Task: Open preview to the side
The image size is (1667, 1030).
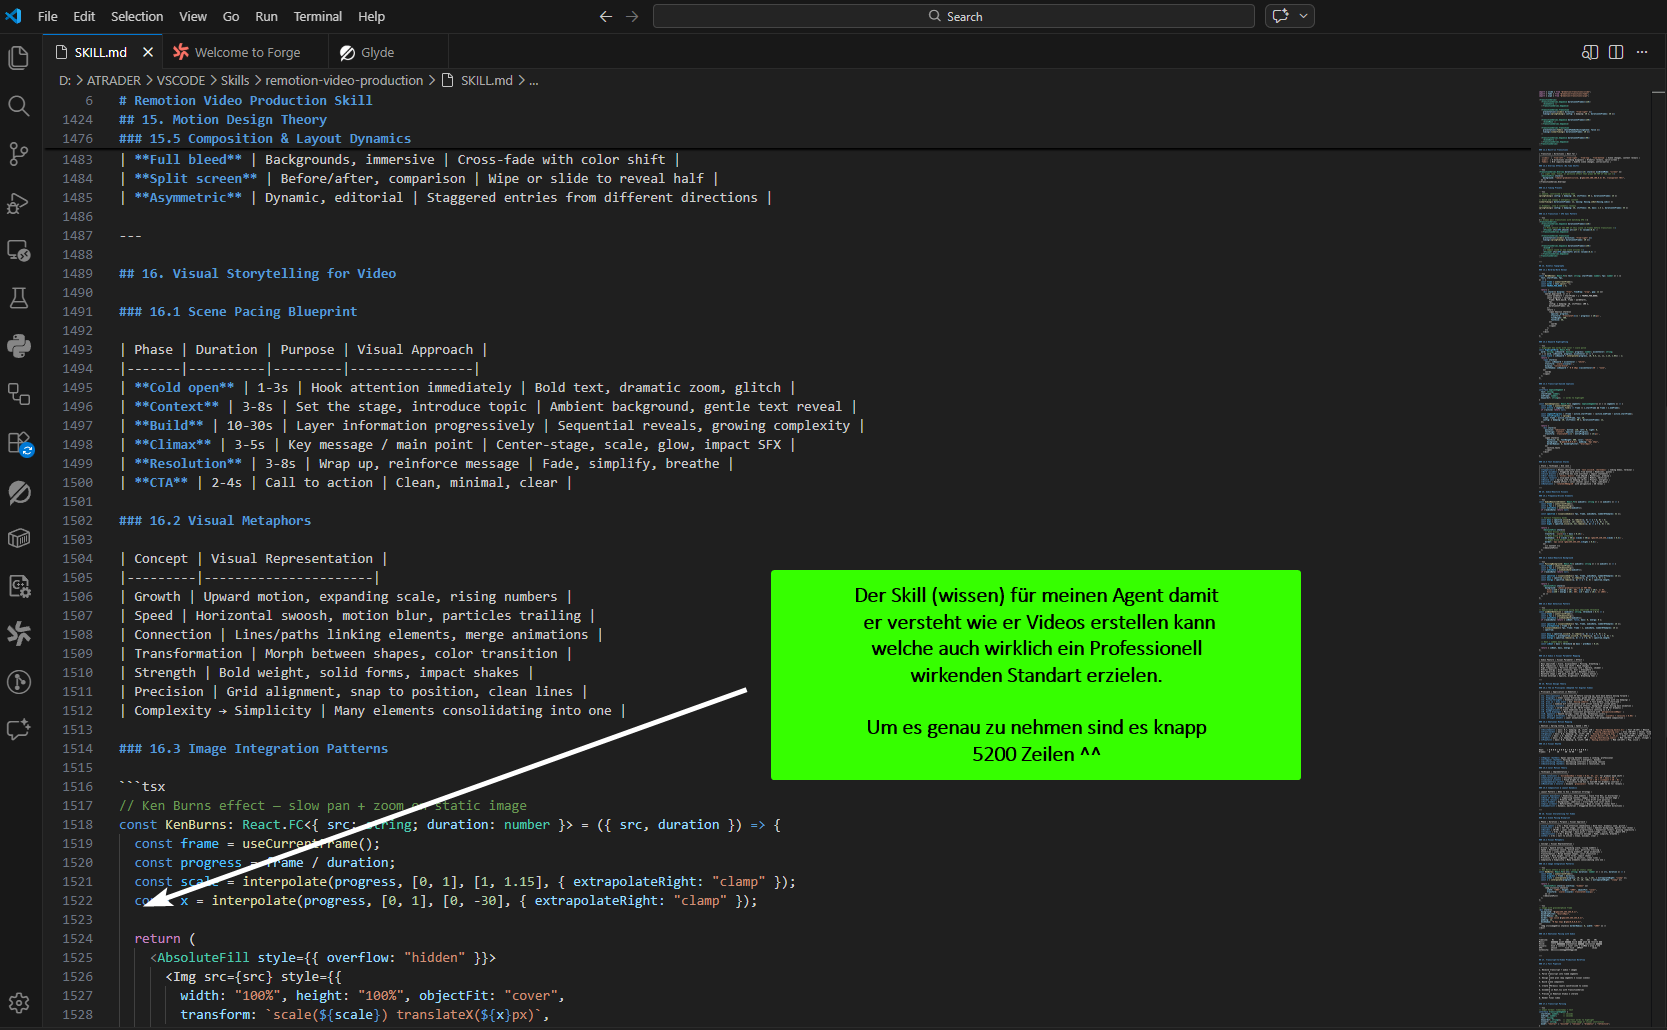Action: 1590,52
